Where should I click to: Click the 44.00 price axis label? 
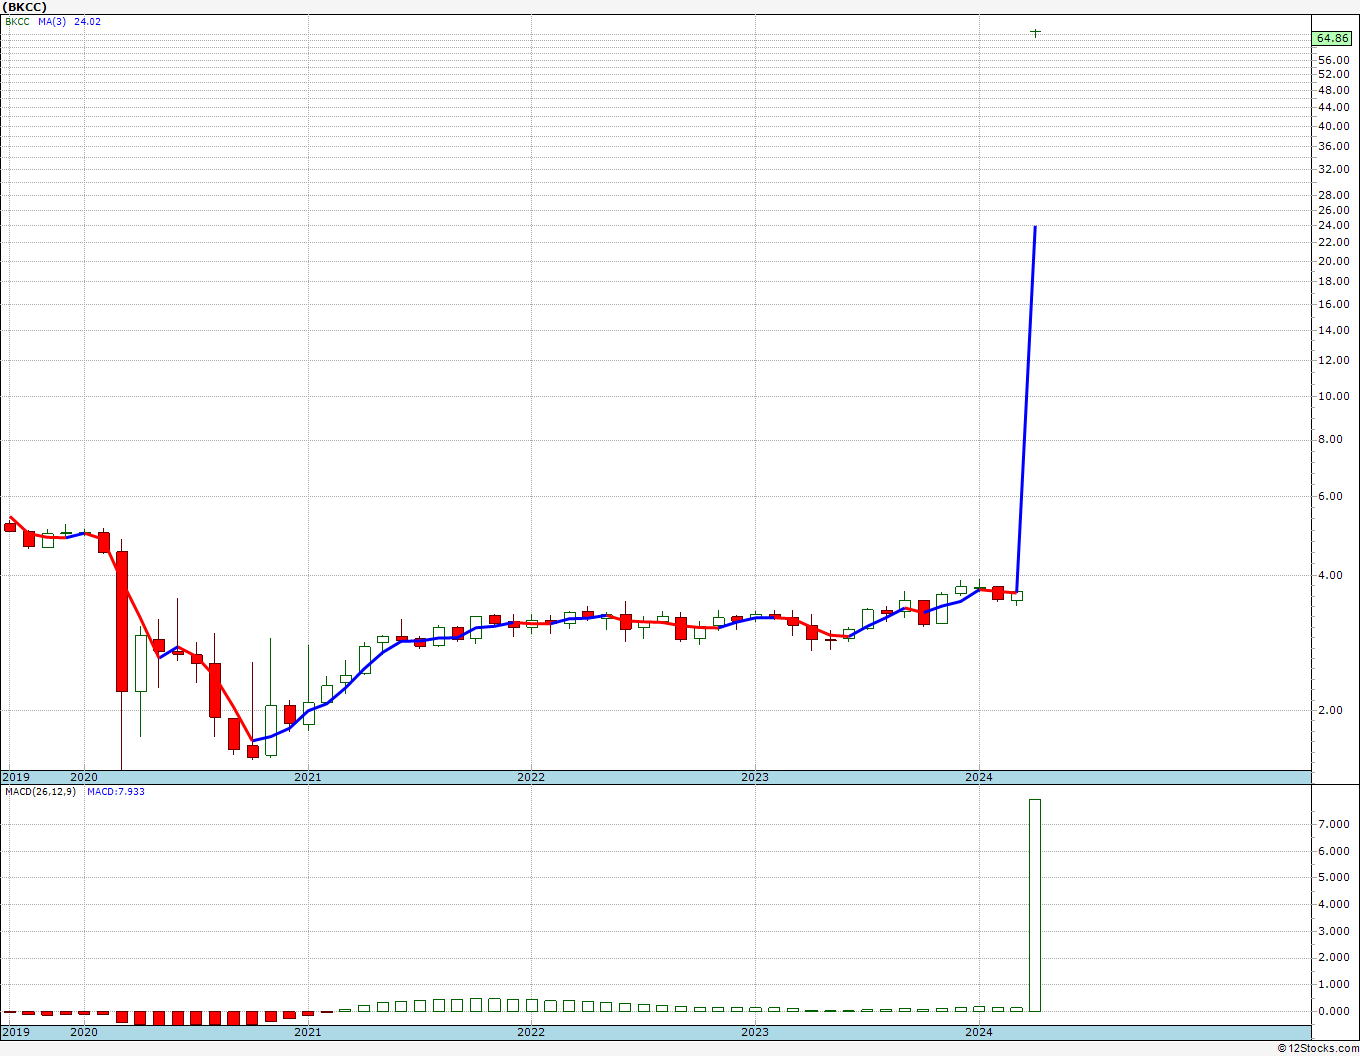(1333, 107)
